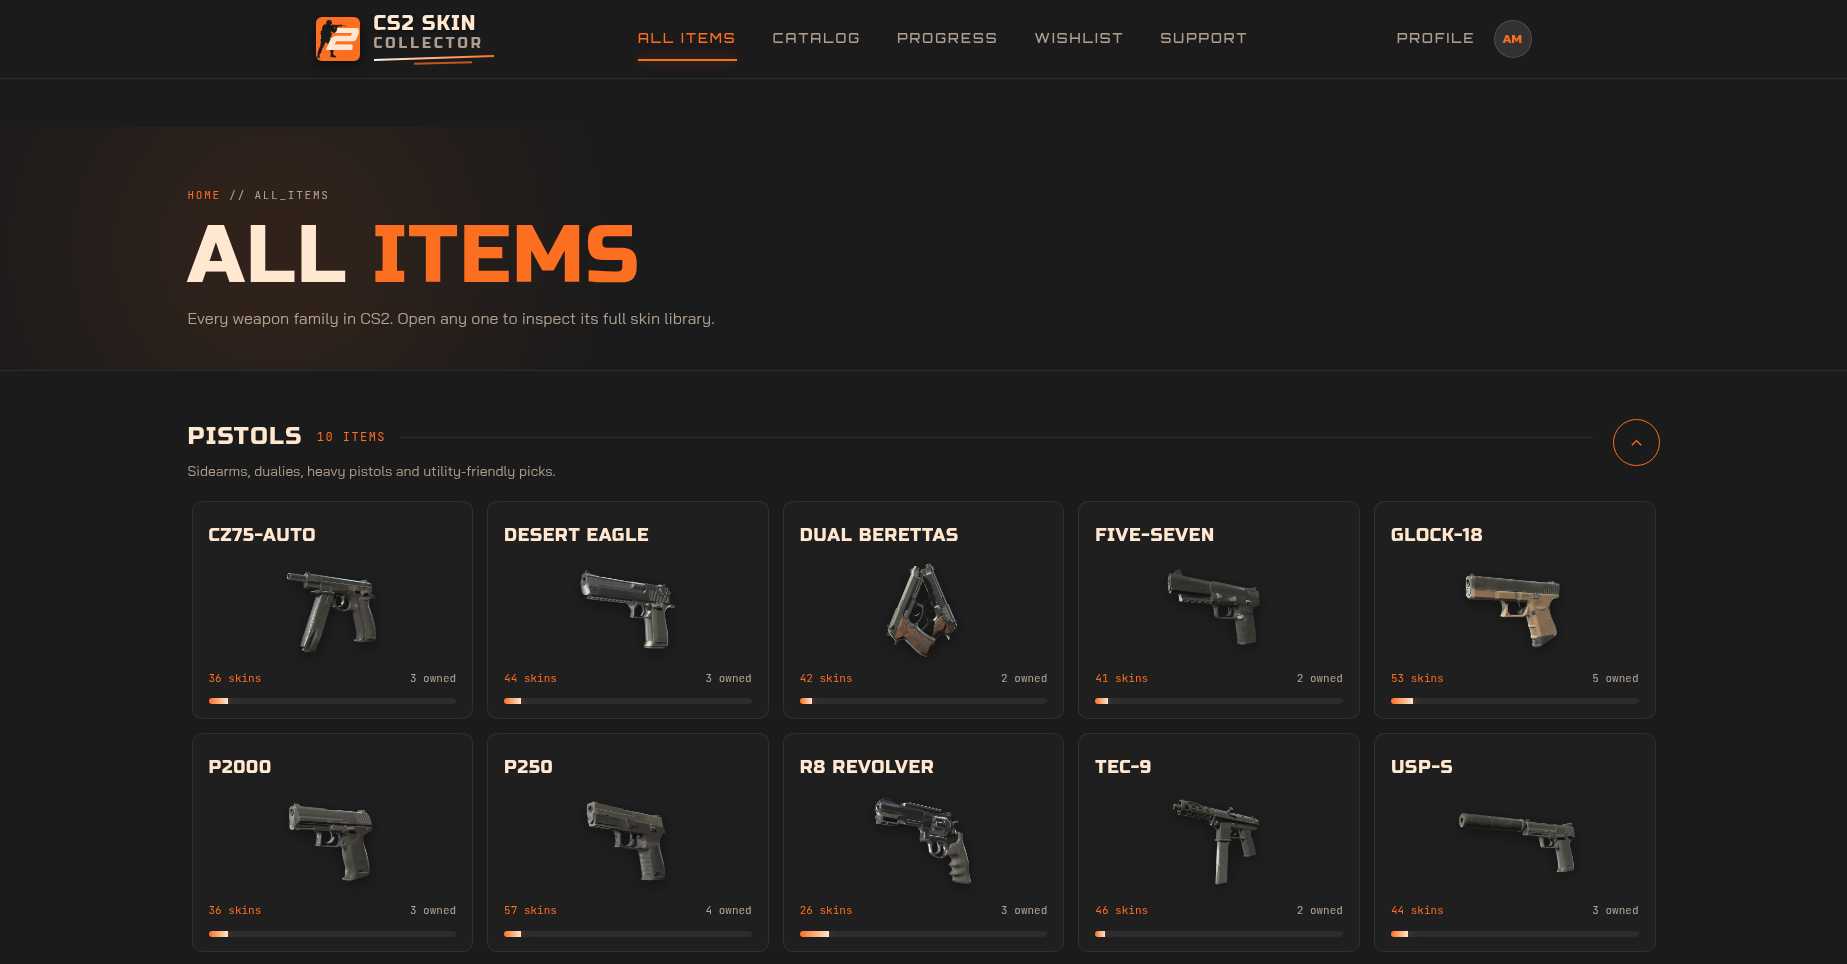
Task: Click the USP-S progress bar
Action: tap(1514, 933)
